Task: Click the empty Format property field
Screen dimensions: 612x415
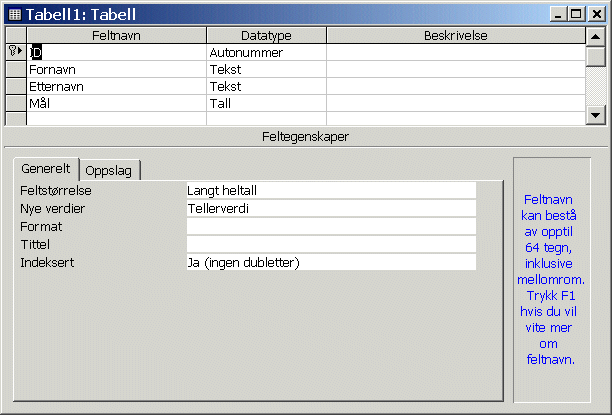Action: [x=331, y=226]
